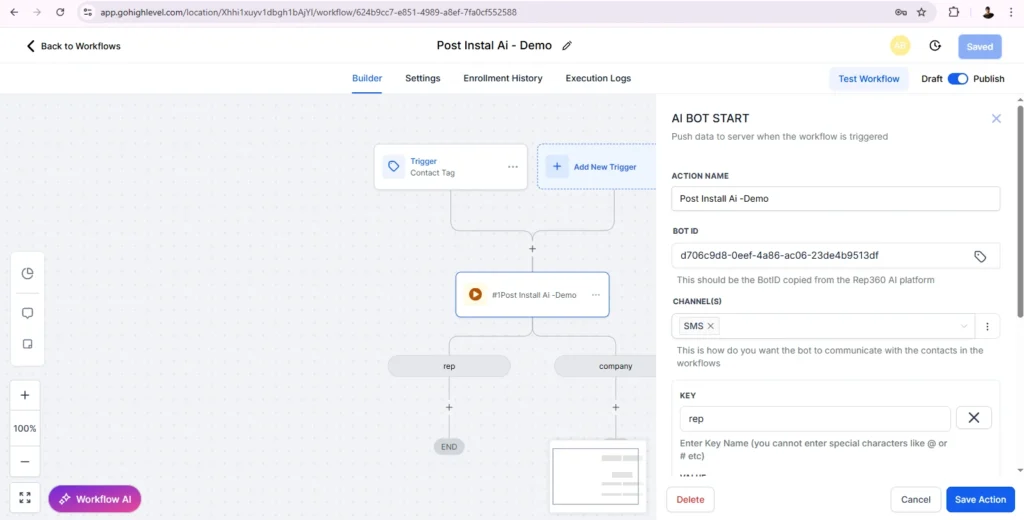Click the tag icon in Bot ID field
Image resolution: width=1024 pixels, height=520 pixels.
(980, 256)
